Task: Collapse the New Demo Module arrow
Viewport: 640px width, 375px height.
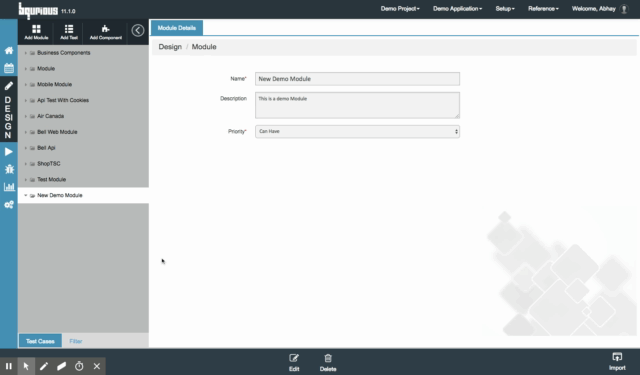Action: [25, 195]
